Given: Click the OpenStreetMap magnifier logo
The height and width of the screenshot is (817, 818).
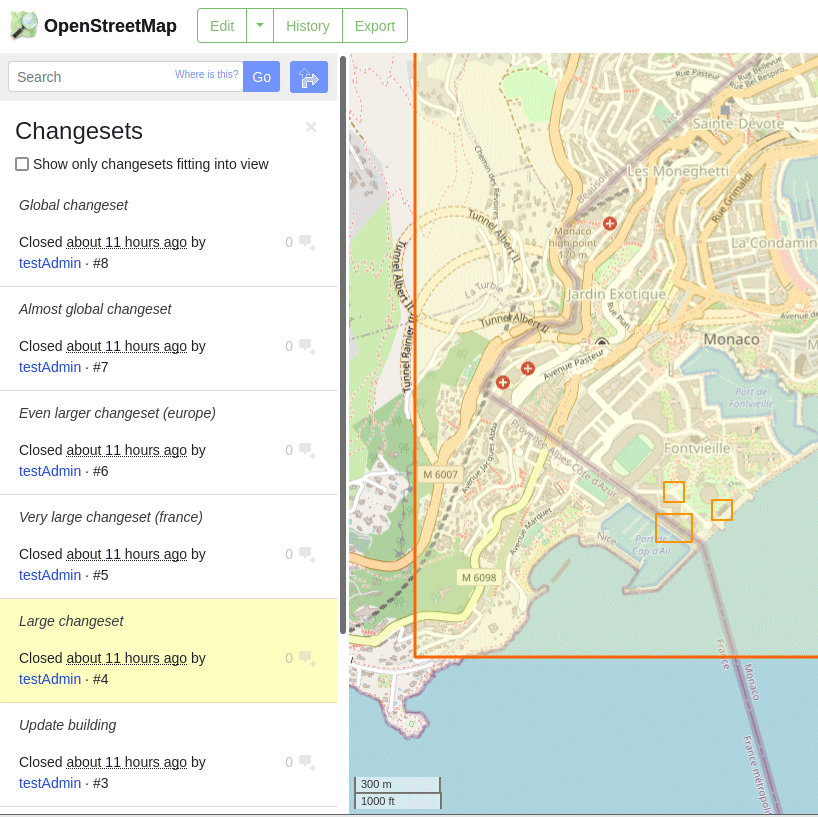Looking at the screenshot, I should point(24,25).
